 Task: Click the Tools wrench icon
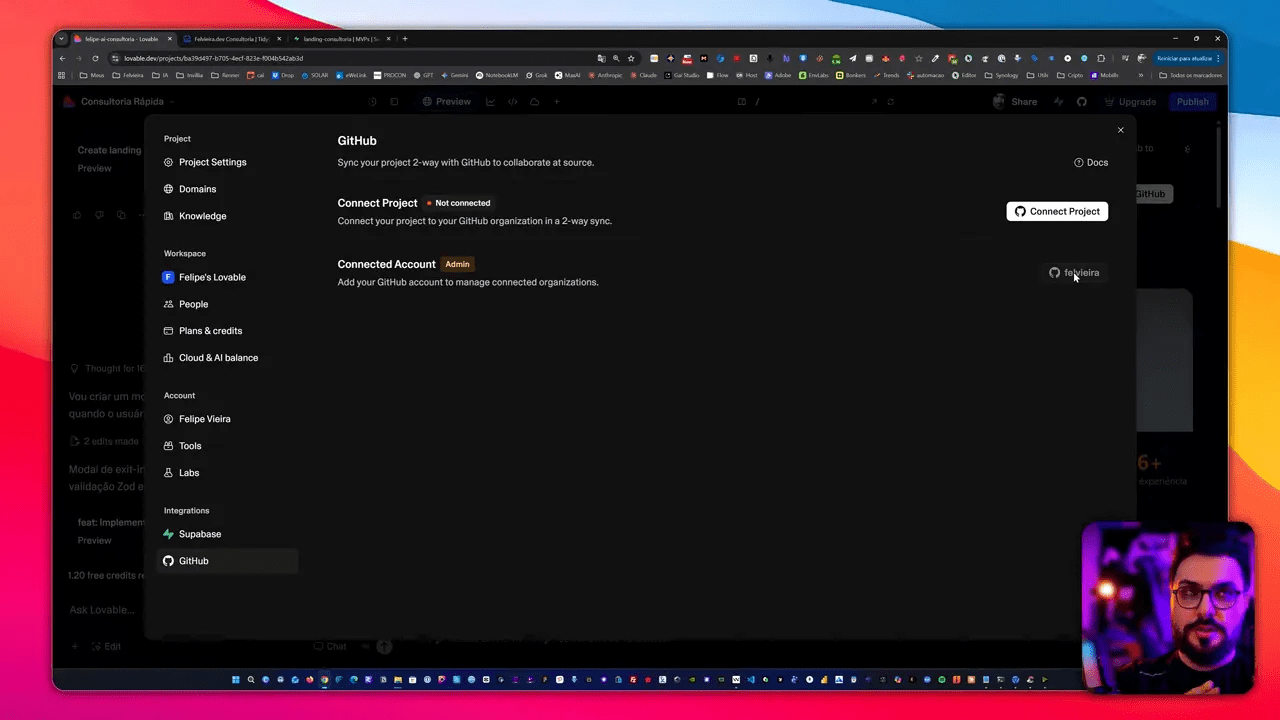(x=168, y=446)
